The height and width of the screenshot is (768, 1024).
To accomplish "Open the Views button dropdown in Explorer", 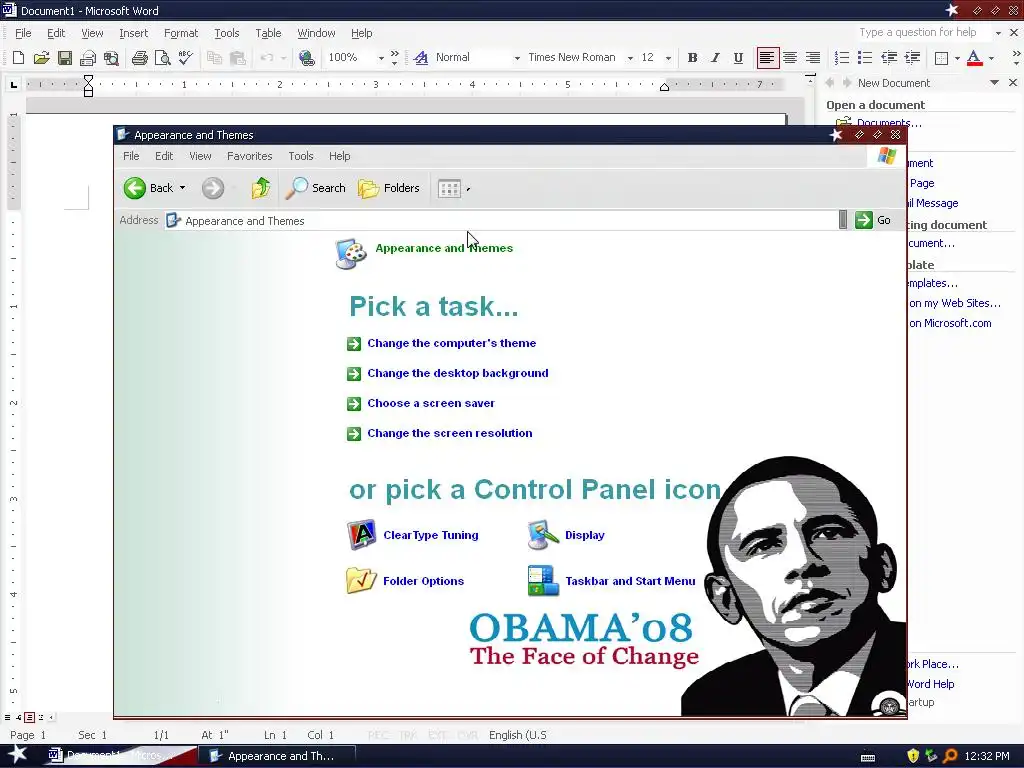I will 468,189.
